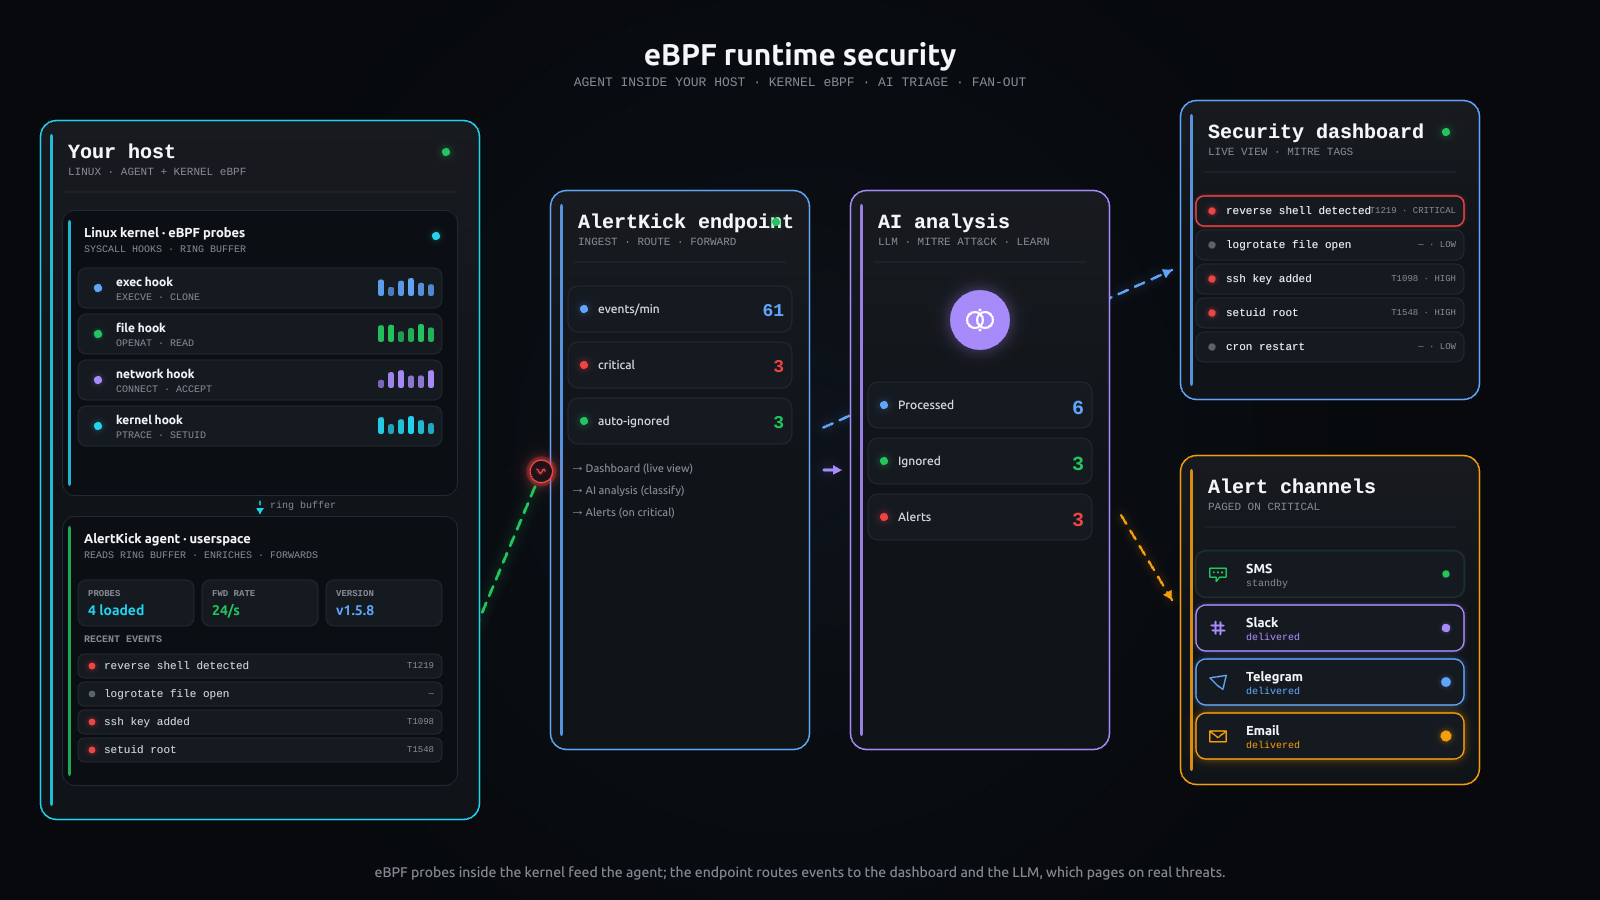Click the Your host heading
The image size is (1600, 900).
coord(121,152)
